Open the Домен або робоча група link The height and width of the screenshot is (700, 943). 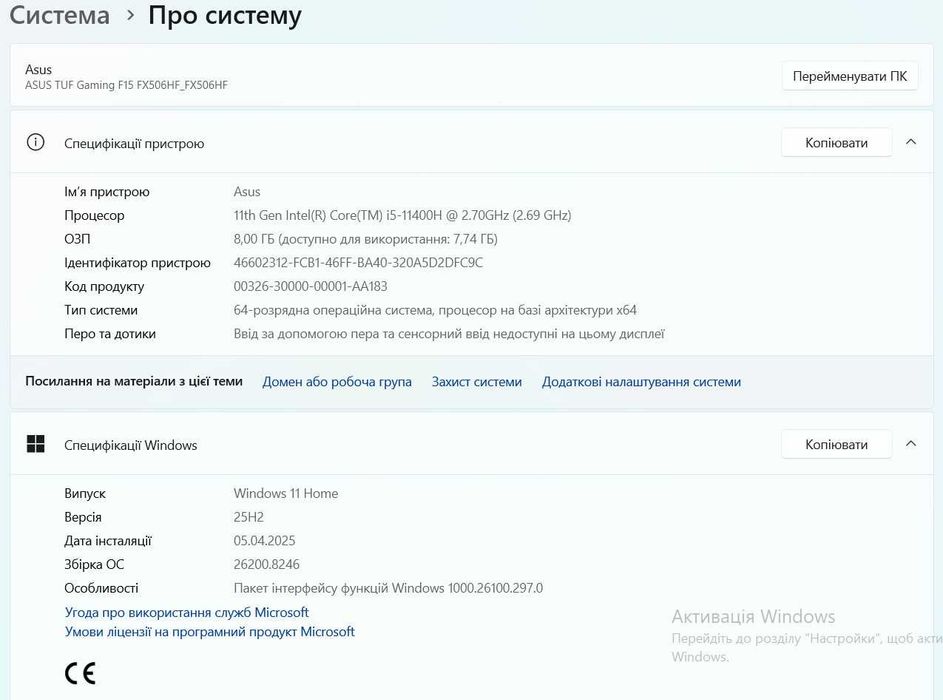(x=337, y=382)
